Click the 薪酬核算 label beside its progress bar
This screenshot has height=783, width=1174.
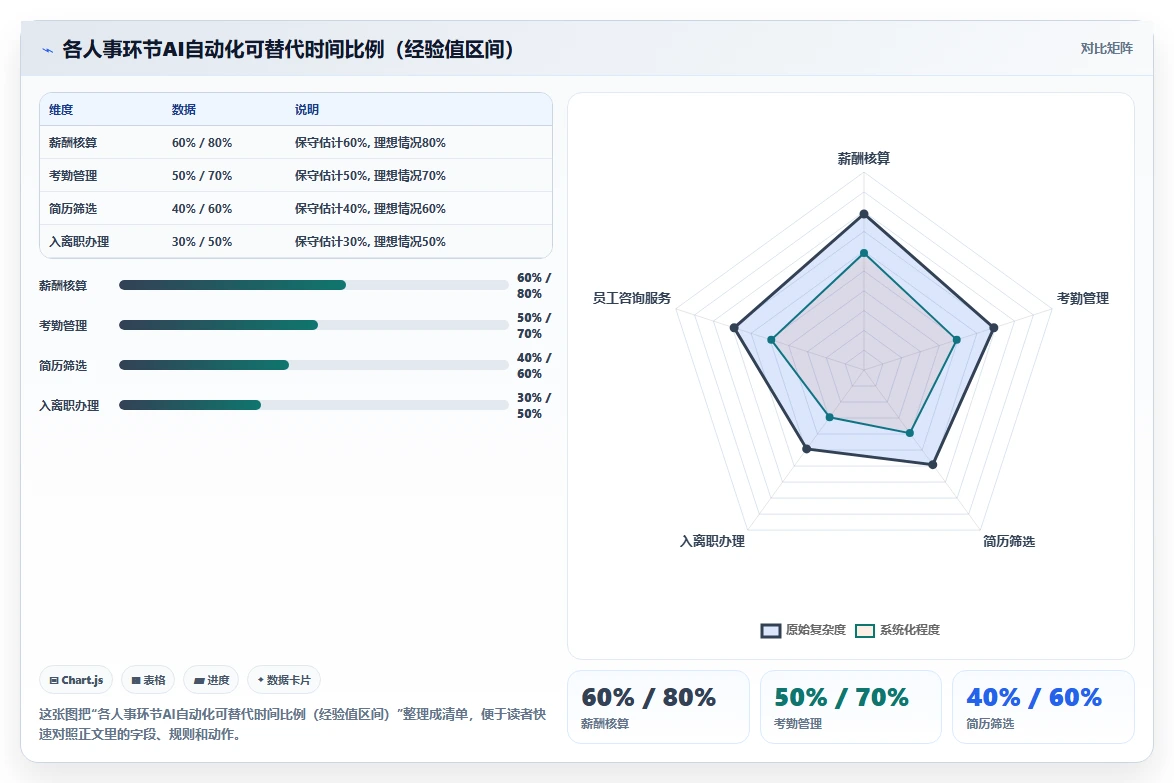63,285
